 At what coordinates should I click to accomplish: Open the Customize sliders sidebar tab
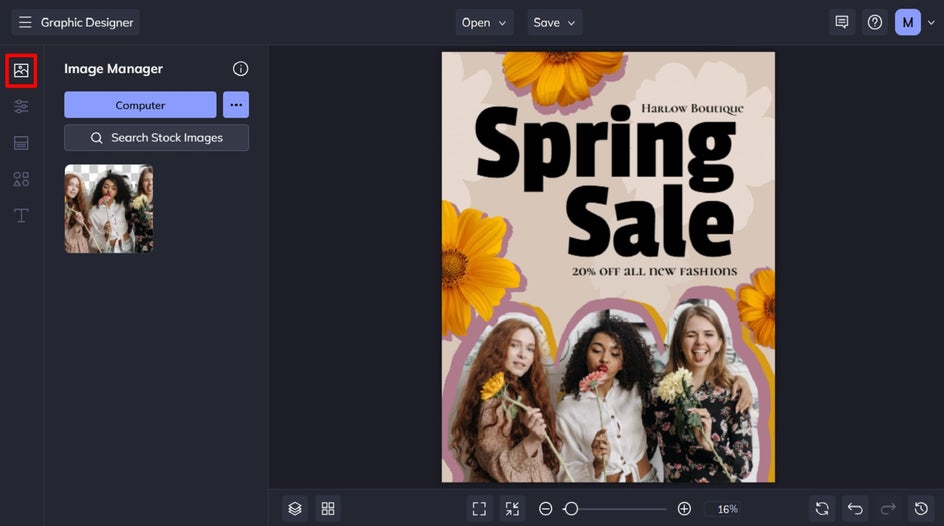[x=21, y=107]
